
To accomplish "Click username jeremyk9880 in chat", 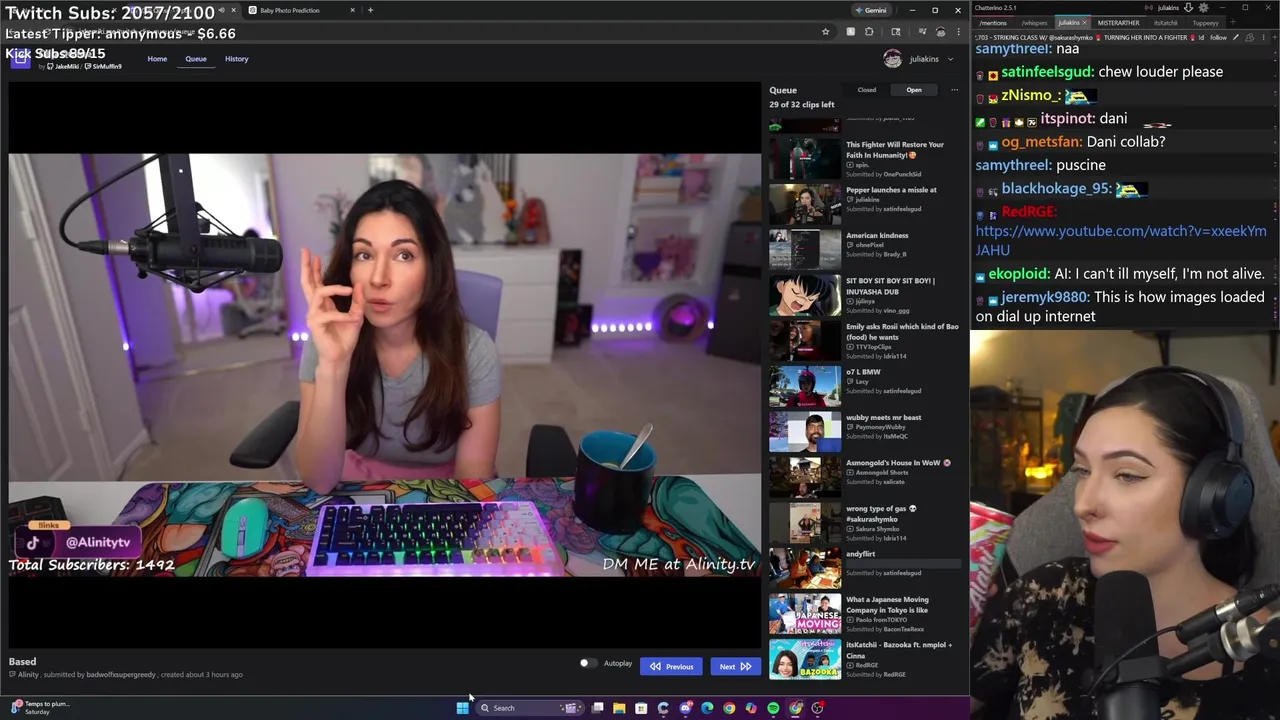I will click(x=1044, y=297).
